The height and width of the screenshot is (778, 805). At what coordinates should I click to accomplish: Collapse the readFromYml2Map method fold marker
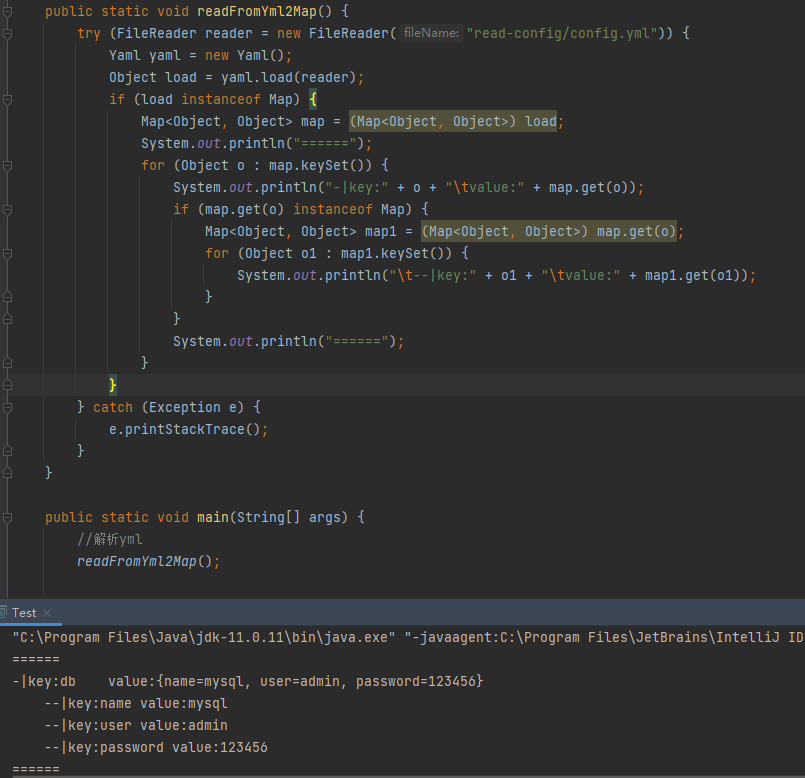[7, 11]
